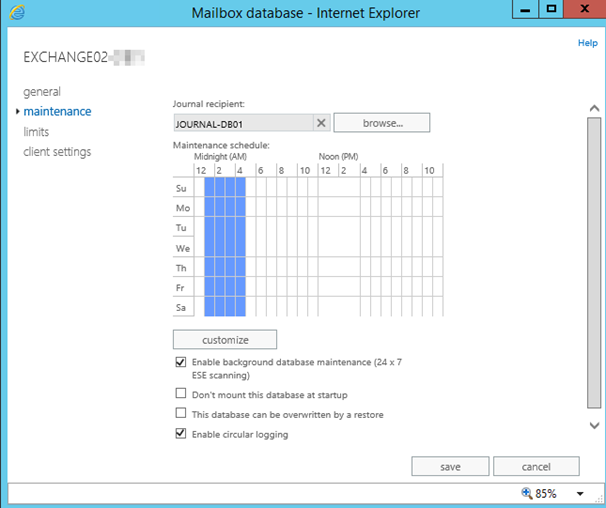Open the zoom level dropdown arrow
606x508 pixels.
(x=580, y=494)
